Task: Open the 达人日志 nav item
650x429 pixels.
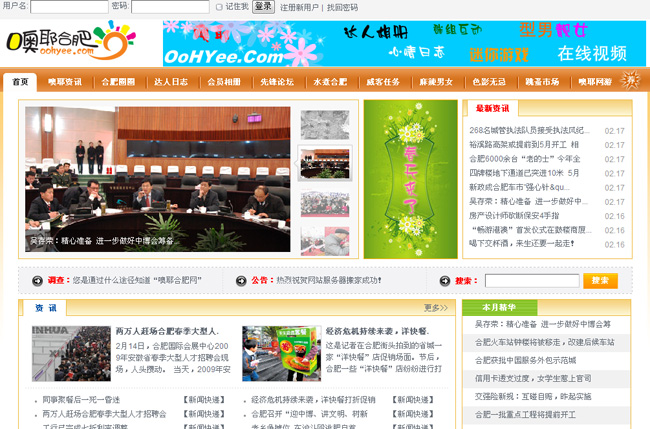Action: 171,82
